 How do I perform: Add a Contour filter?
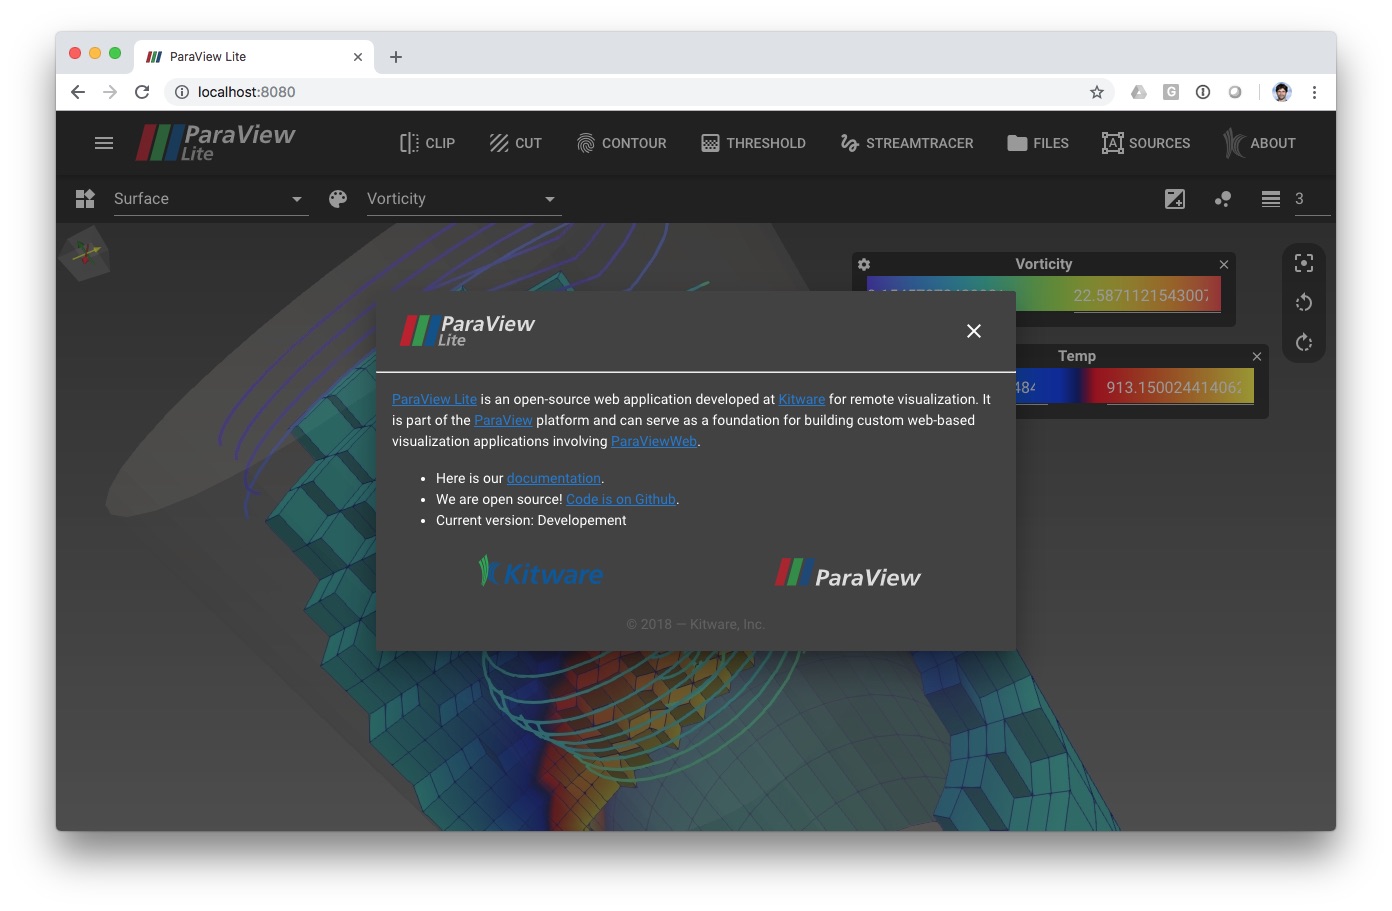(x=621, y=143)
